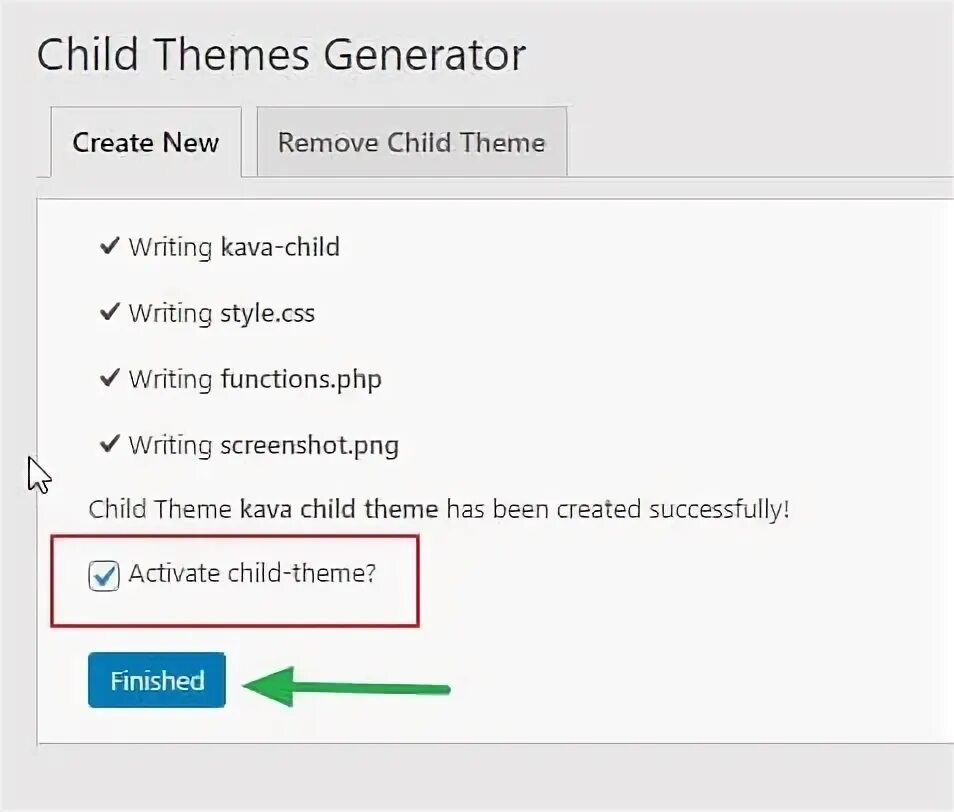Switch to the Remove Child Theme tab
Viewport: 954px width, 812px height.
point(411,142)
